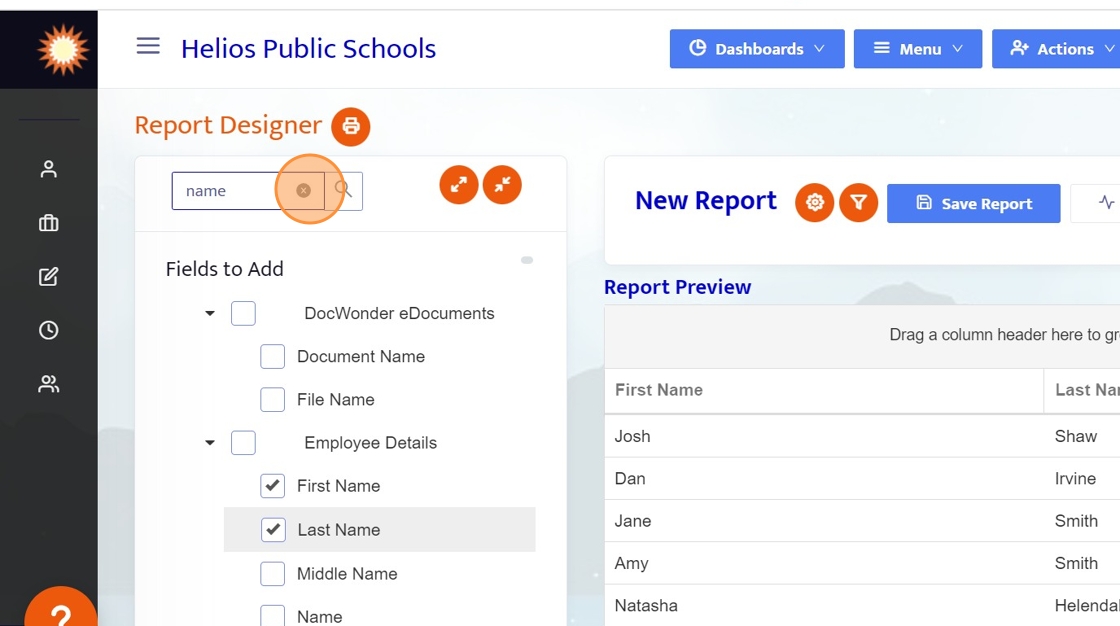This screenshot has width=1120, height=626.
Task: Open the help question mark button
Action: (x=61, y=611)
